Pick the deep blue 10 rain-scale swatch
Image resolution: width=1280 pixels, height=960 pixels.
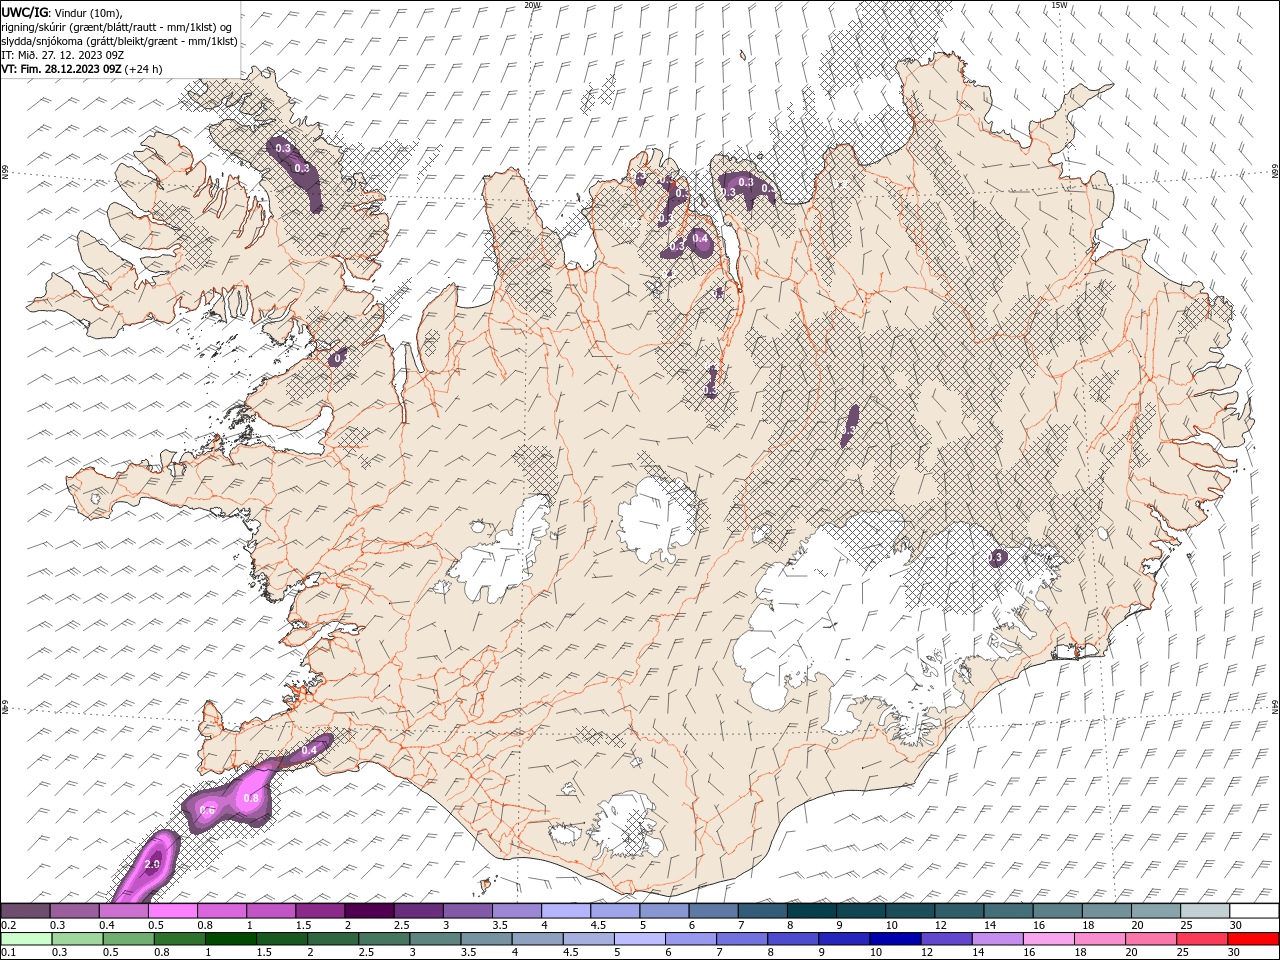click(895, 939)
